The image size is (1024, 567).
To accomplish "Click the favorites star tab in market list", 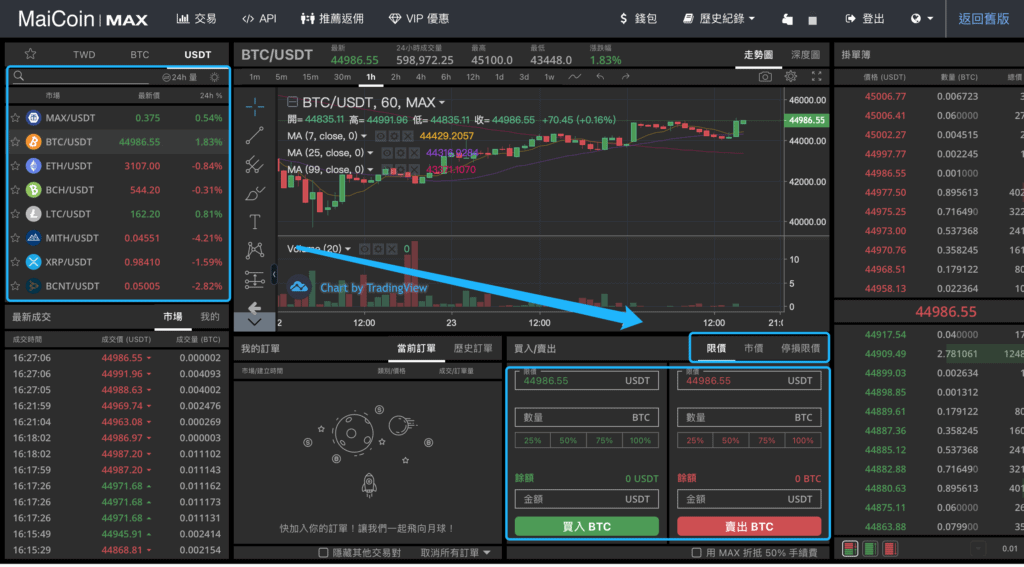I will tap(30, 54).
